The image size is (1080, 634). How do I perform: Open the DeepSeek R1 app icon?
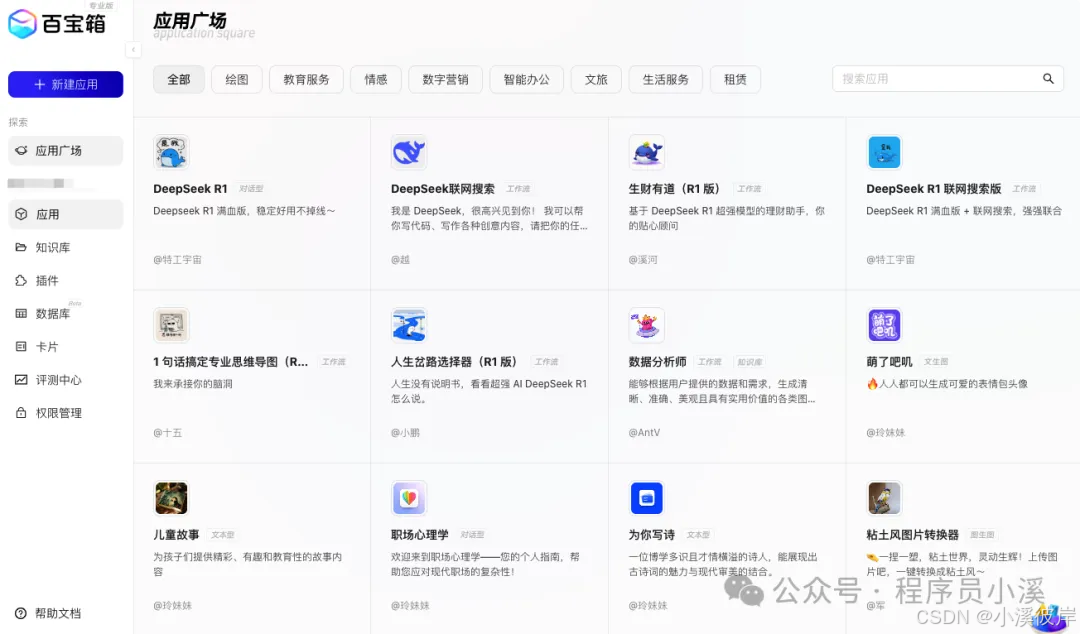(x=172, y=152)
